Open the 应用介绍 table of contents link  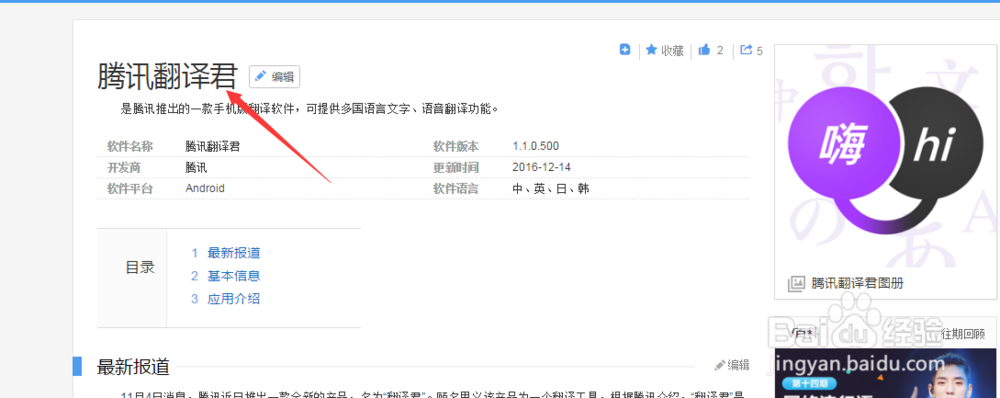coord(233,298)
